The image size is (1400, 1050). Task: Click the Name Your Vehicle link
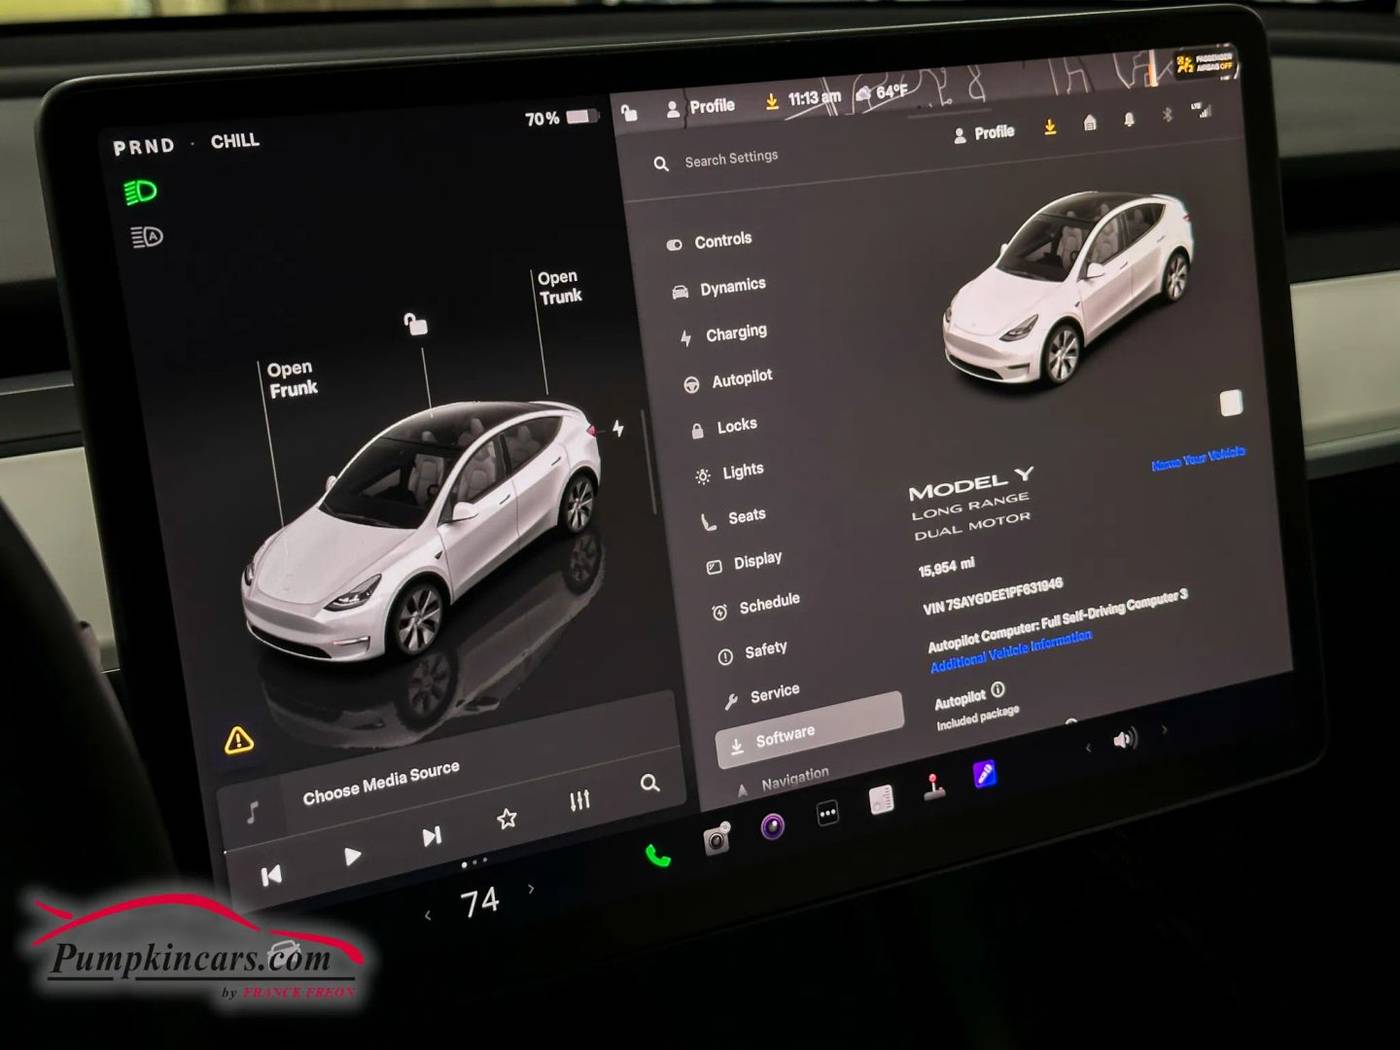(x=1198, y=459)
